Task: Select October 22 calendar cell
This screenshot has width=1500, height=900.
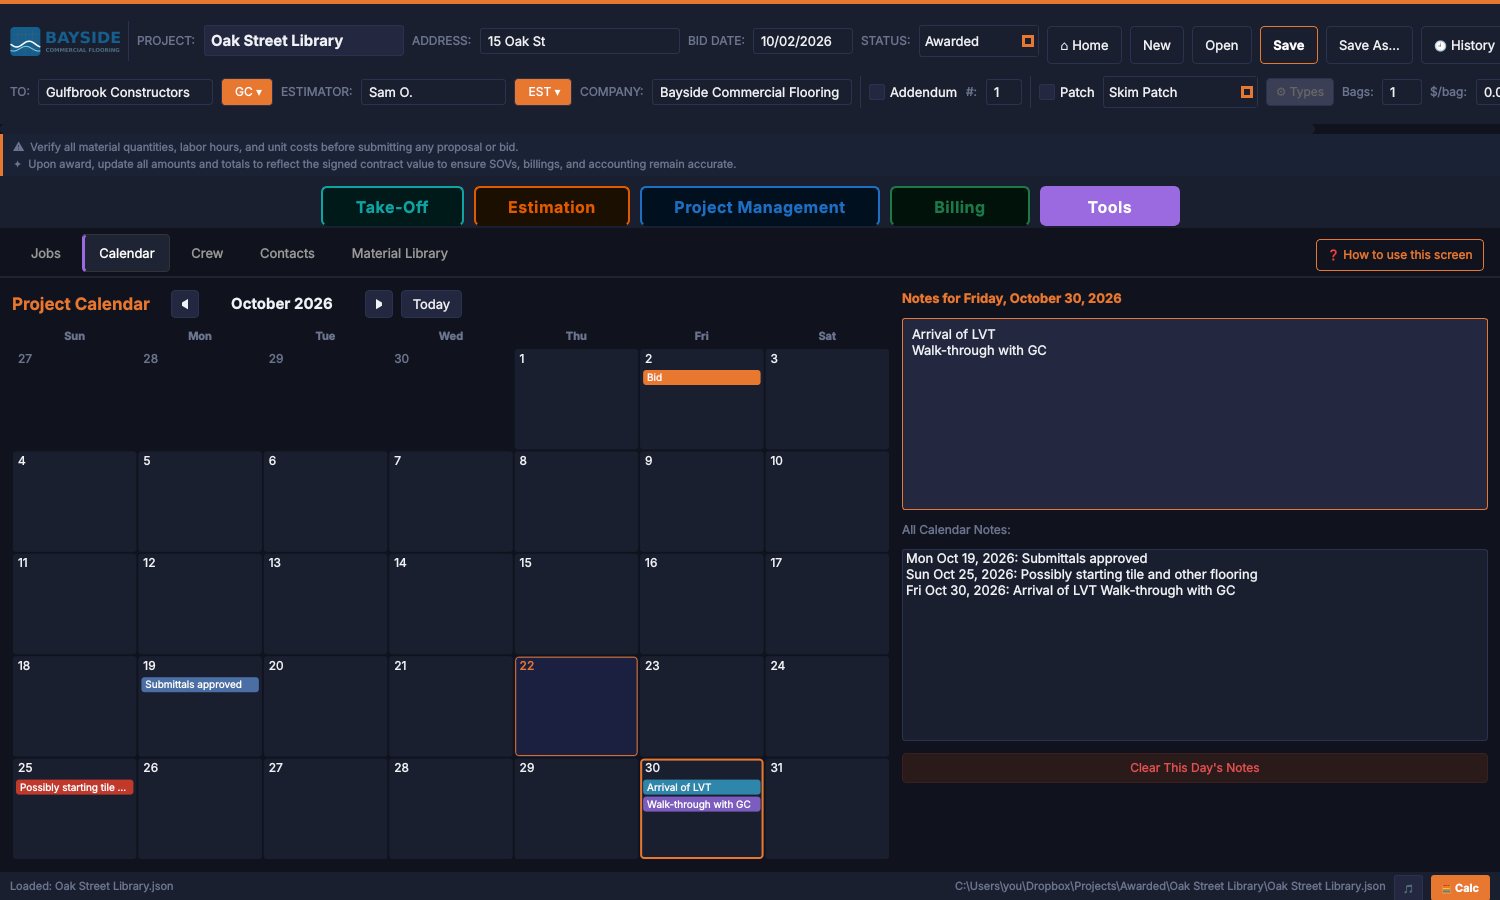Action: (576, 706)
